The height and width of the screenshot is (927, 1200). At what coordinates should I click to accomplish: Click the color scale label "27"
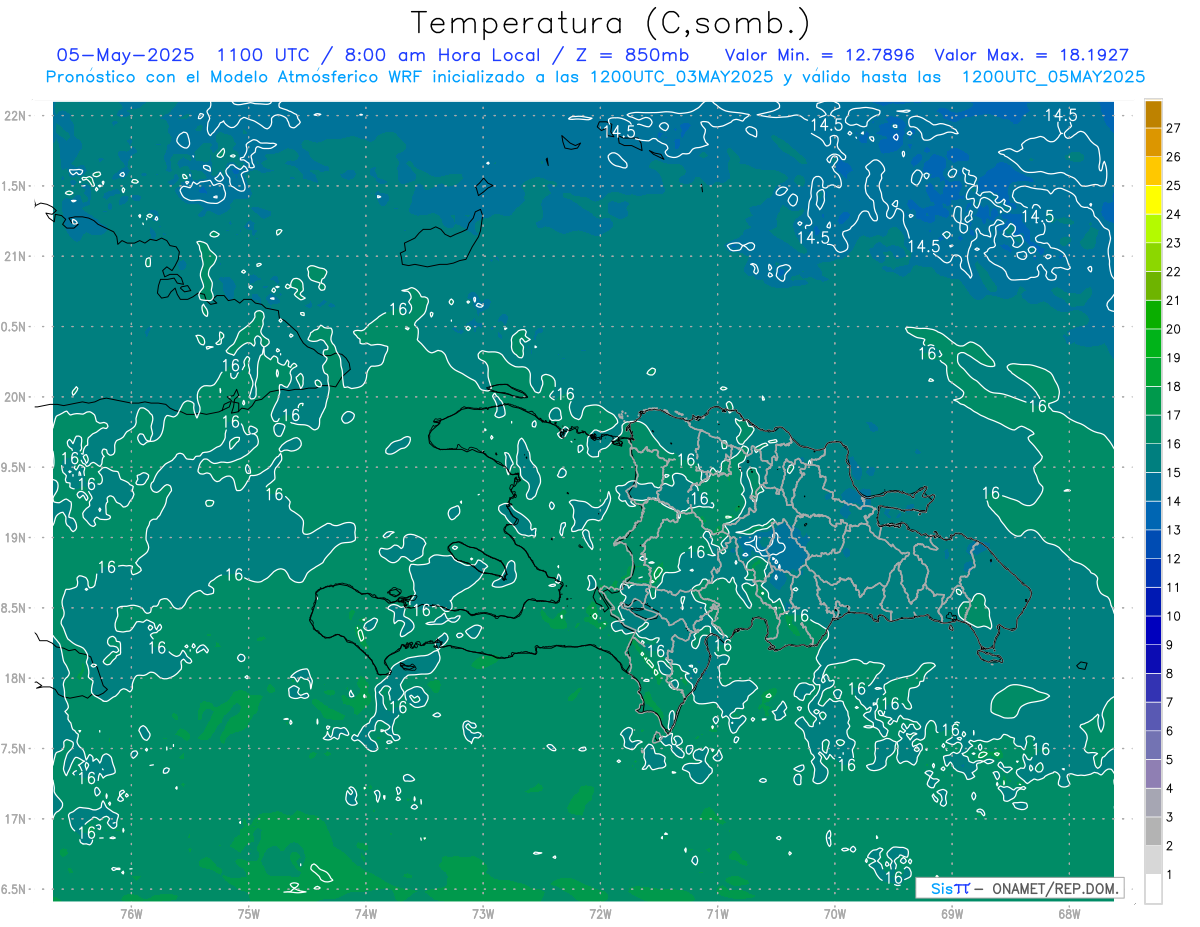click(x=1174, y=128)
